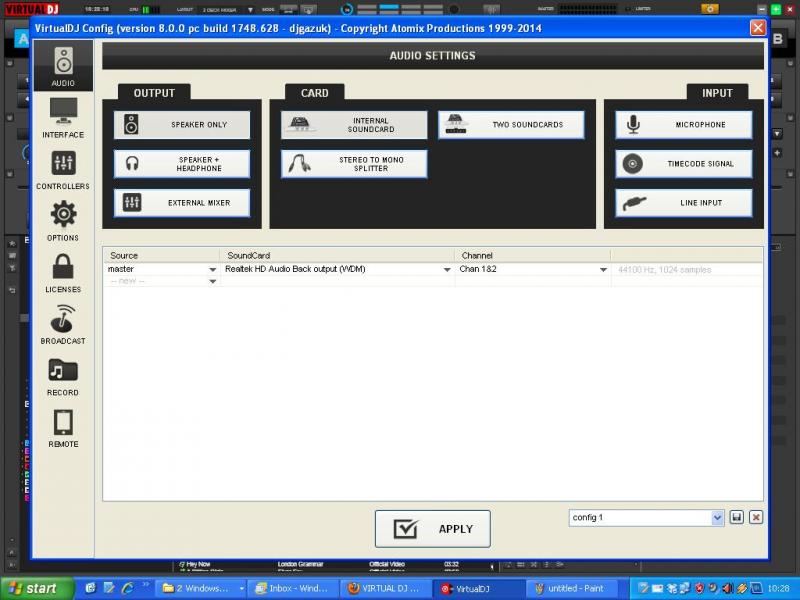800x600 pixels.
Task: Open the Licenses section
Action: 63,273
